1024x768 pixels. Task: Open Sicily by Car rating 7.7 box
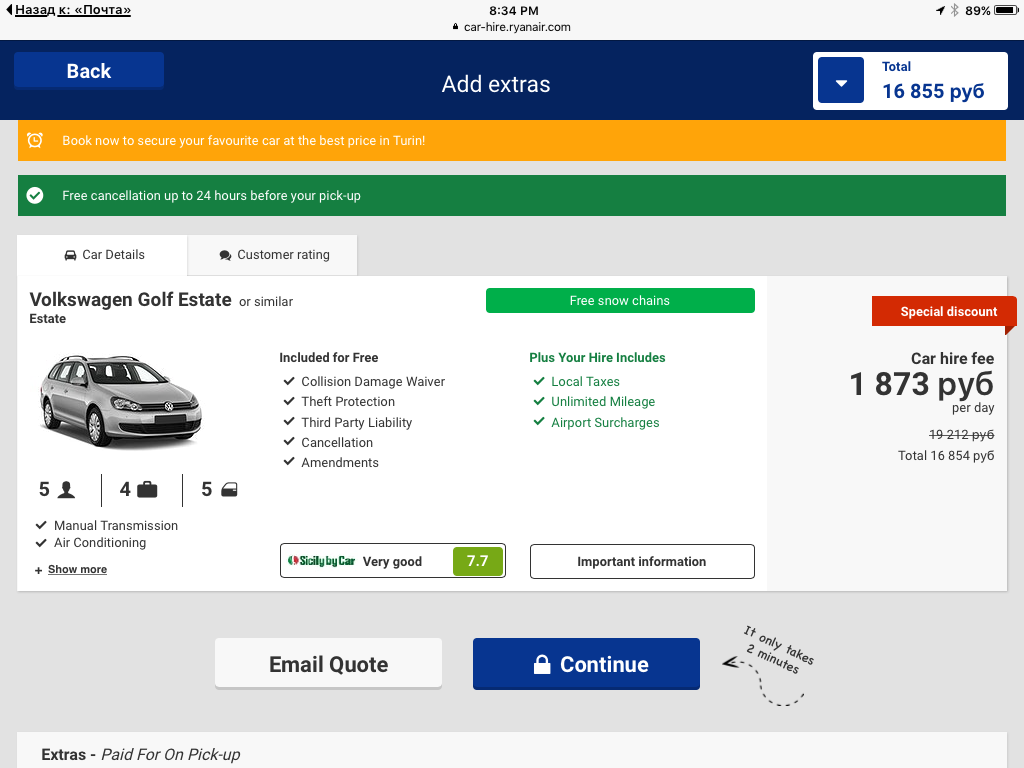tap(392, 561)
